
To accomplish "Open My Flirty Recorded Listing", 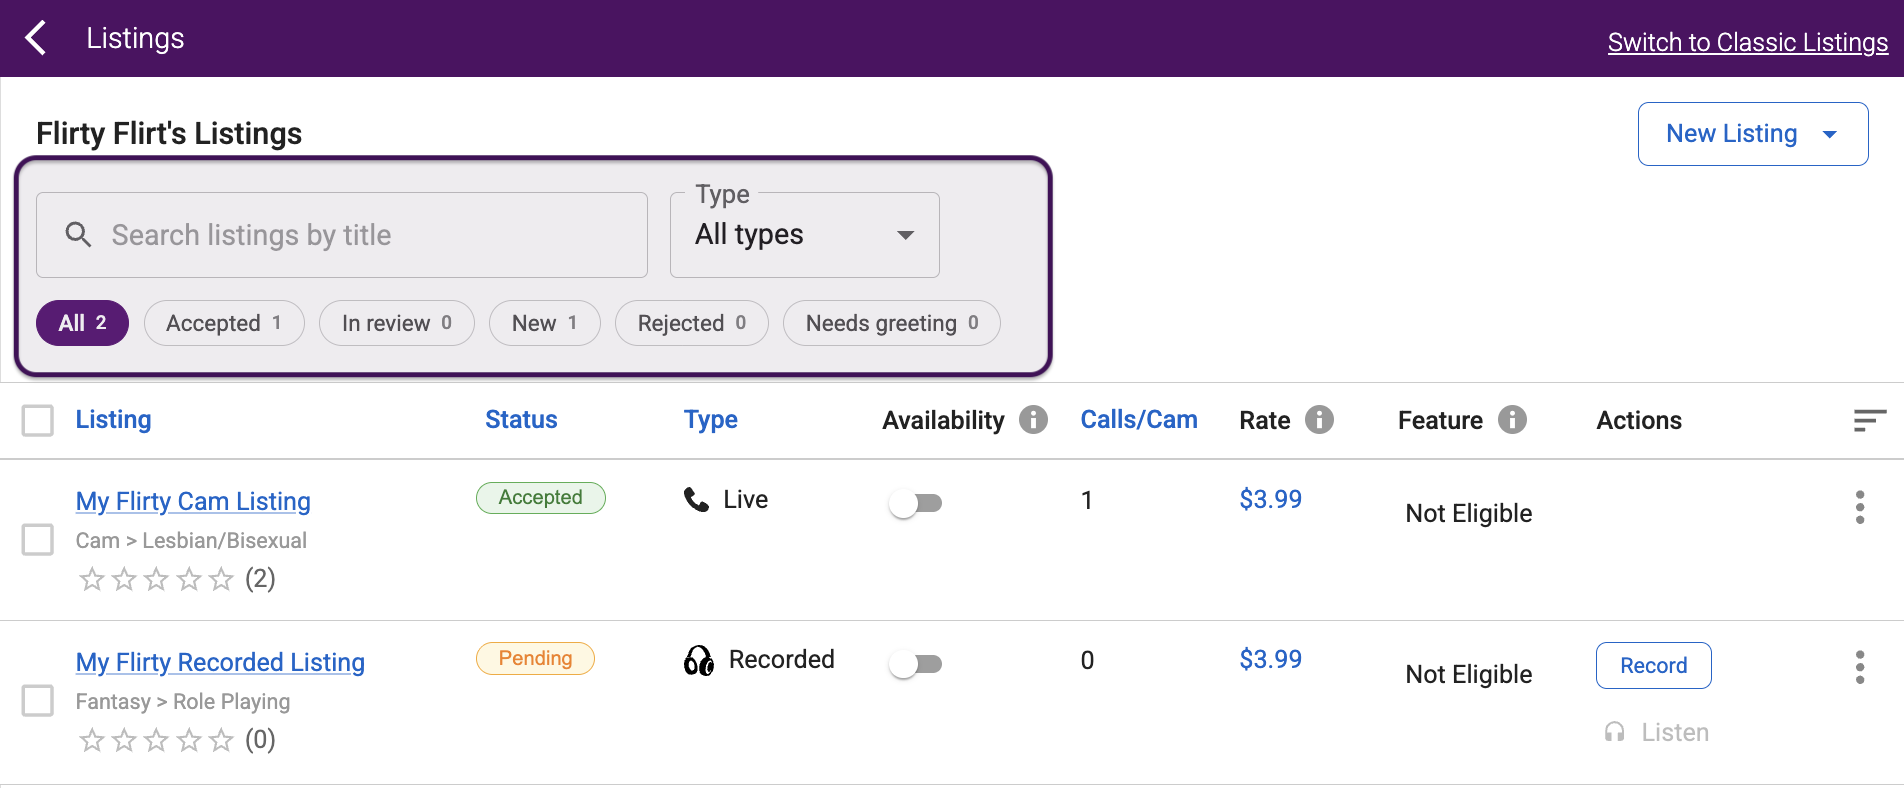I will click(x=220, y=662).
